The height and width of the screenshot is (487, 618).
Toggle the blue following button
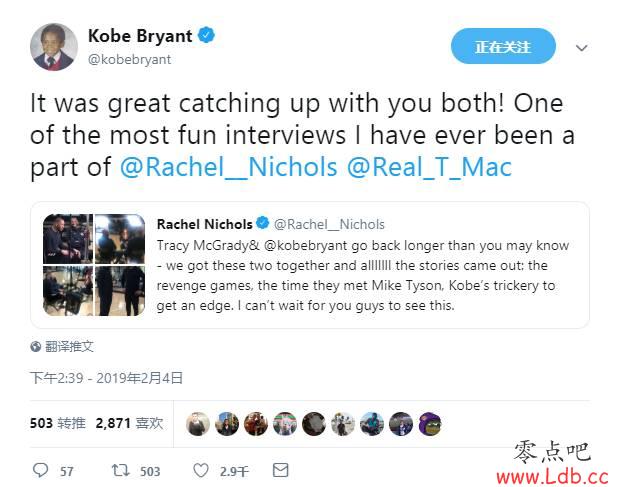pos(503,46)
